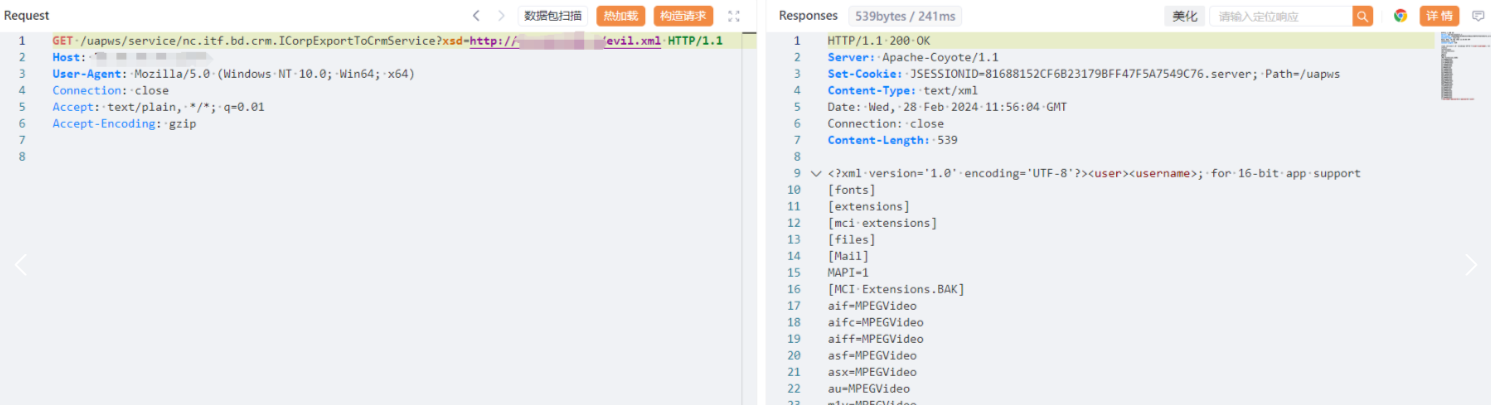The height and width of the screenshot is (405, 1491).
Task: Click line number 9 in response gutter
Action: (797, 173)
